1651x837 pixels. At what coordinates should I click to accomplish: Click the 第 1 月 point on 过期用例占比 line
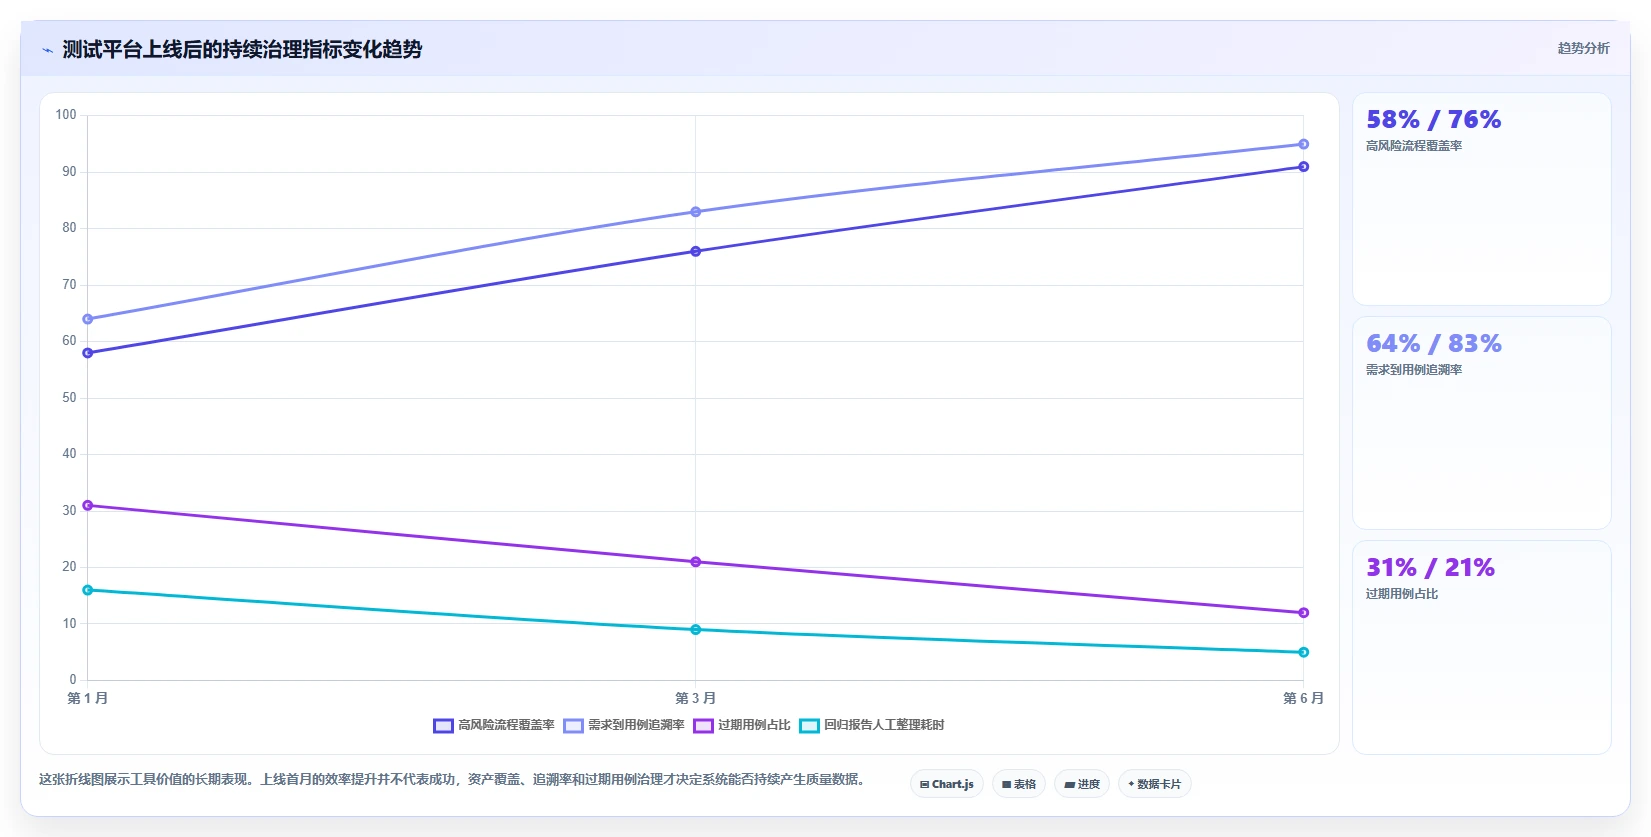pyautogui.click(x=88, y=505)
